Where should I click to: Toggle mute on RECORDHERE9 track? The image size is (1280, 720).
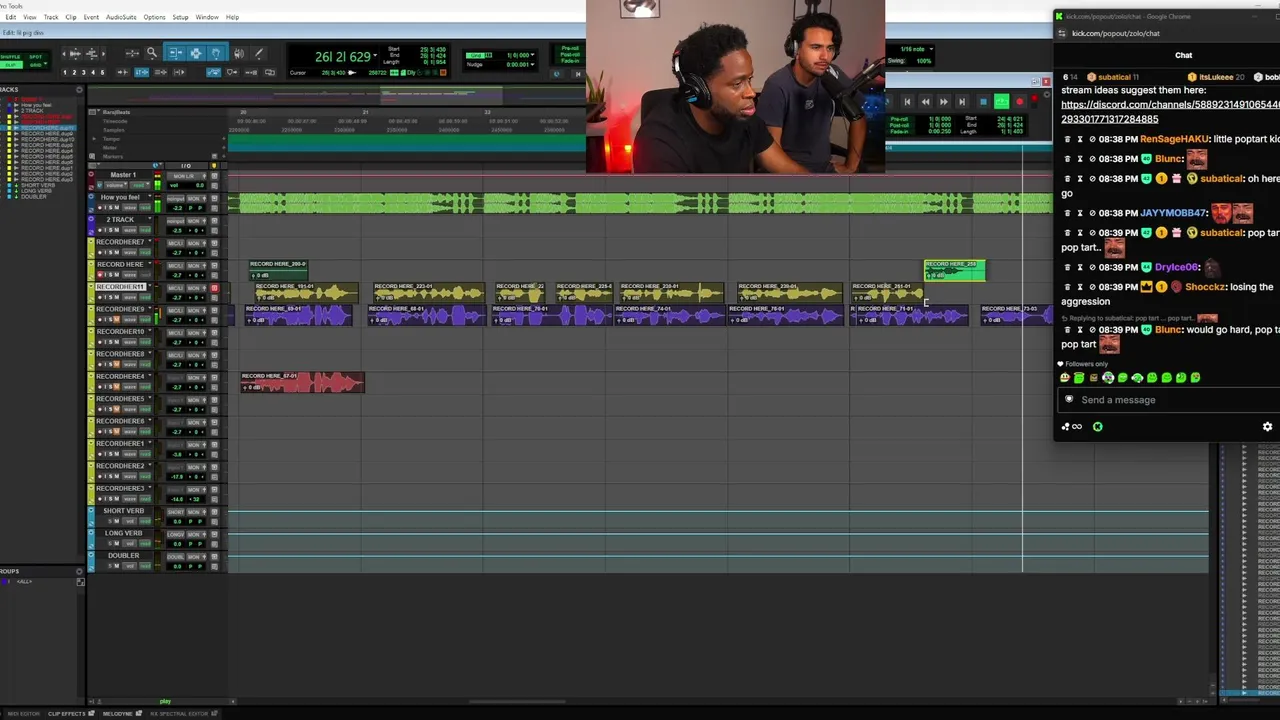(x=117, y=320)
